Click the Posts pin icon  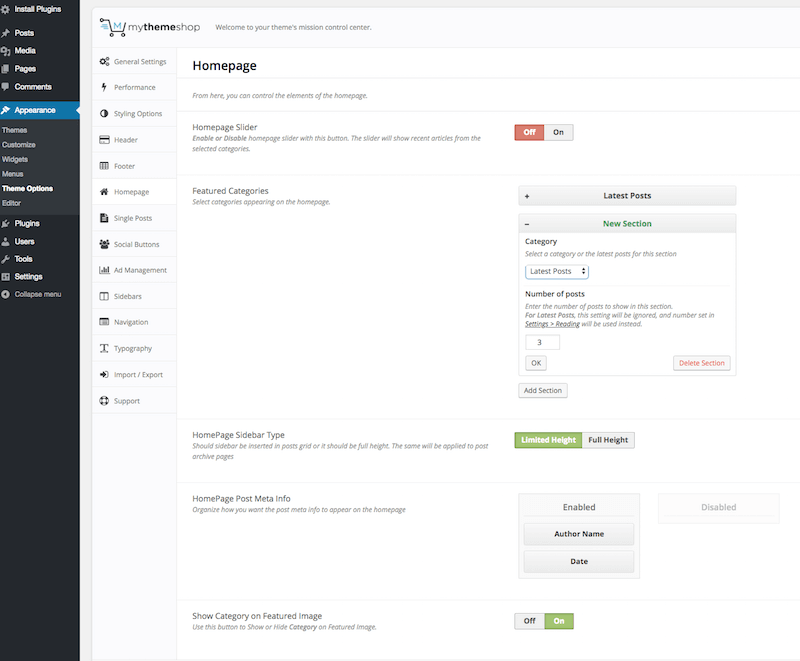(5, 33)
